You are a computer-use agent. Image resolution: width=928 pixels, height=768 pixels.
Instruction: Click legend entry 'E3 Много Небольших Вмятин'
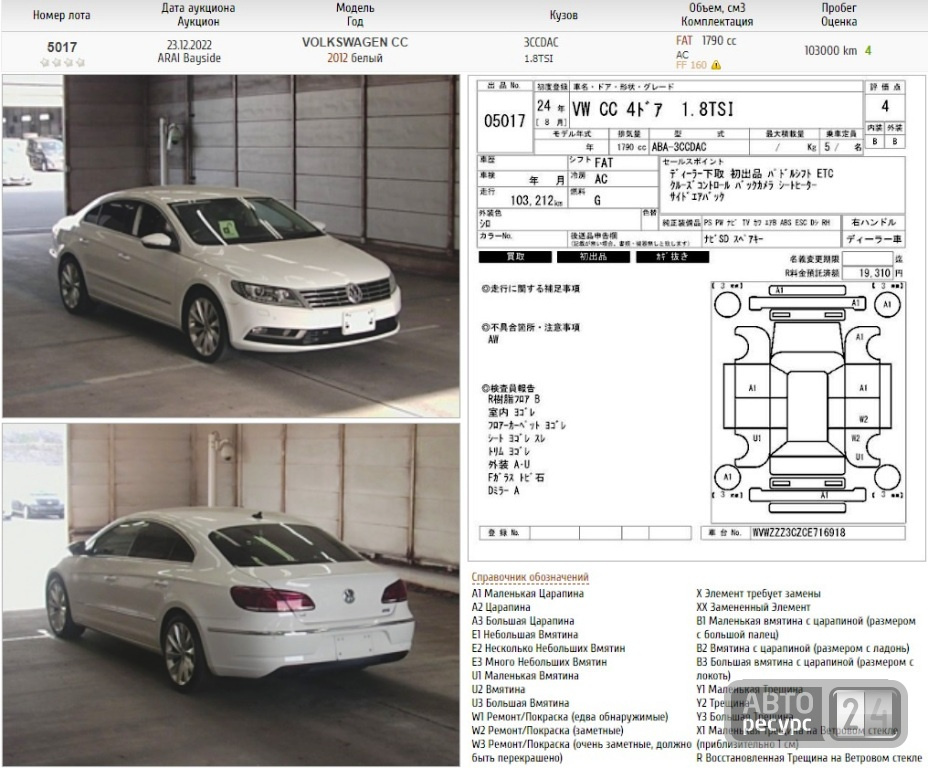coord(539,661)
